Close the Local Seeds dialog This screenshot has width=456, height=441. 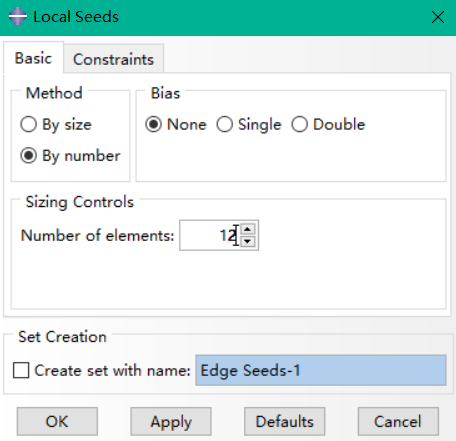coord(438,17)
